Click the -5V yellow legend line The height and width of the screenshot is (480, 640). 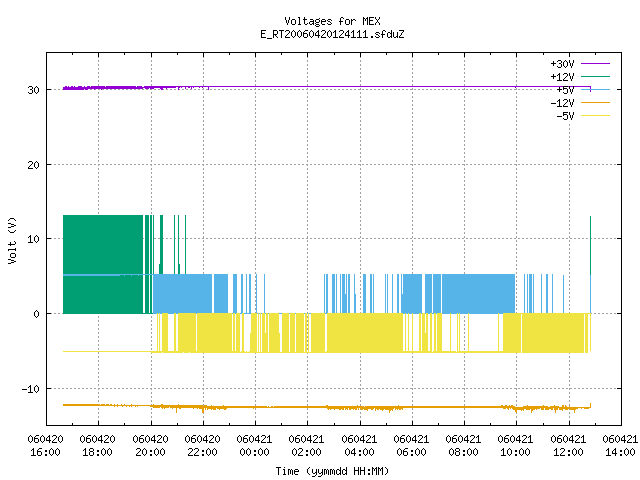[x=595, y=116]
